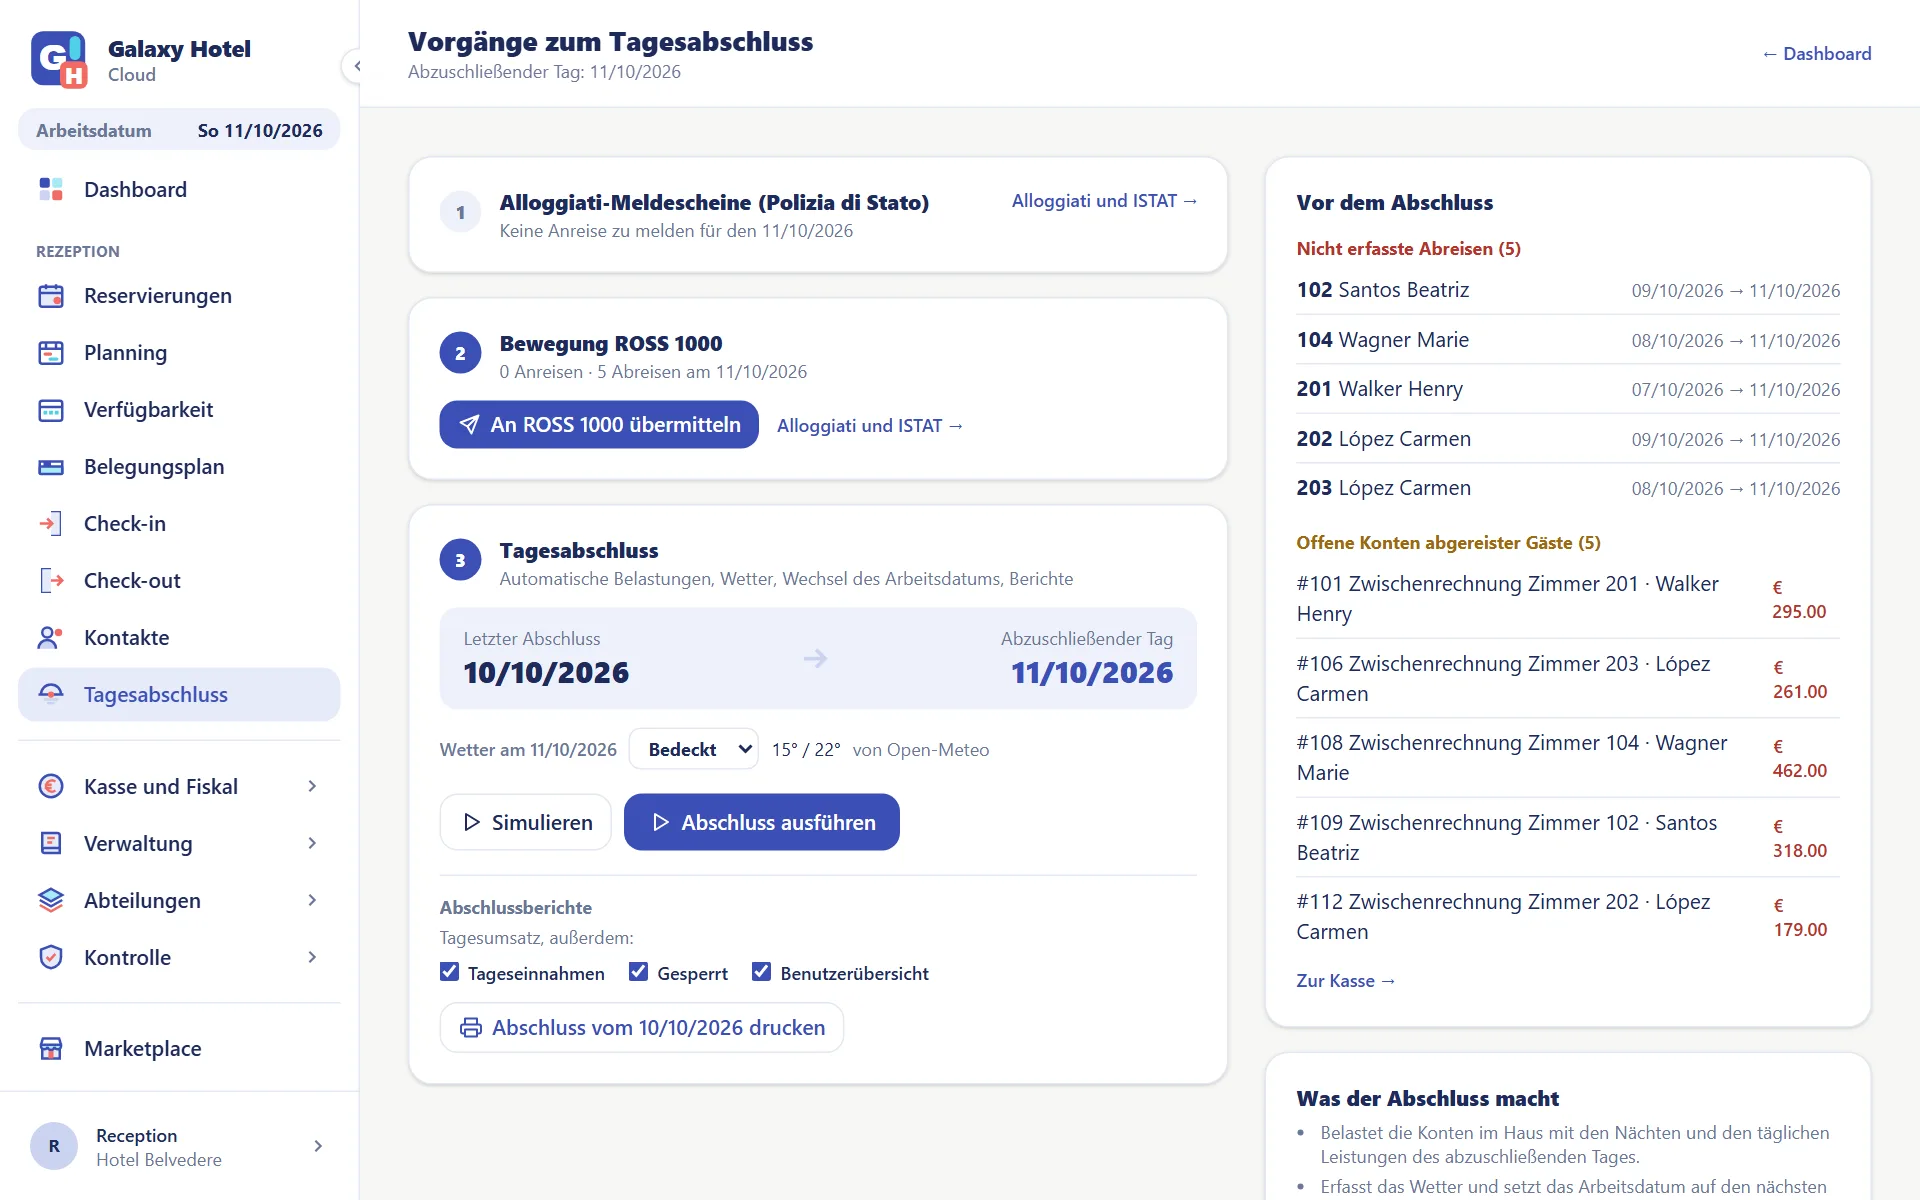
Task: Go to Belegungsplan menu item
Action: [x=179, y=467]
